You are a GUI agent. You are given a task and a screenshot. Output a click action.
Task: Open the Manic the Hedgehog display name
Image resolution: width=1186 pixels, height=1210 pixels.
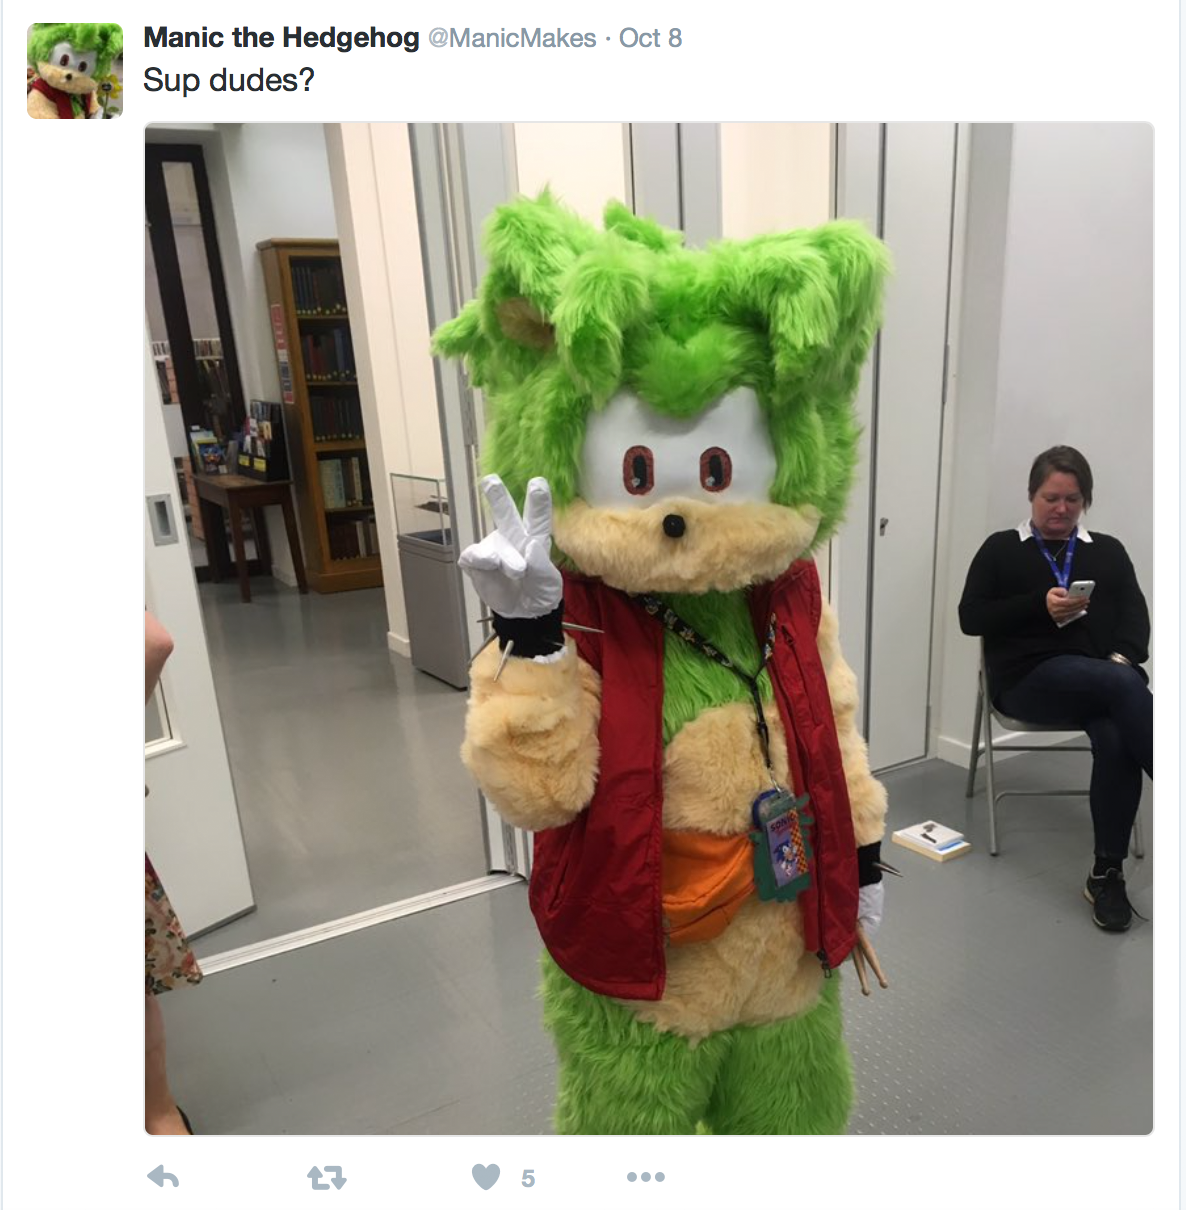point(281,38)
